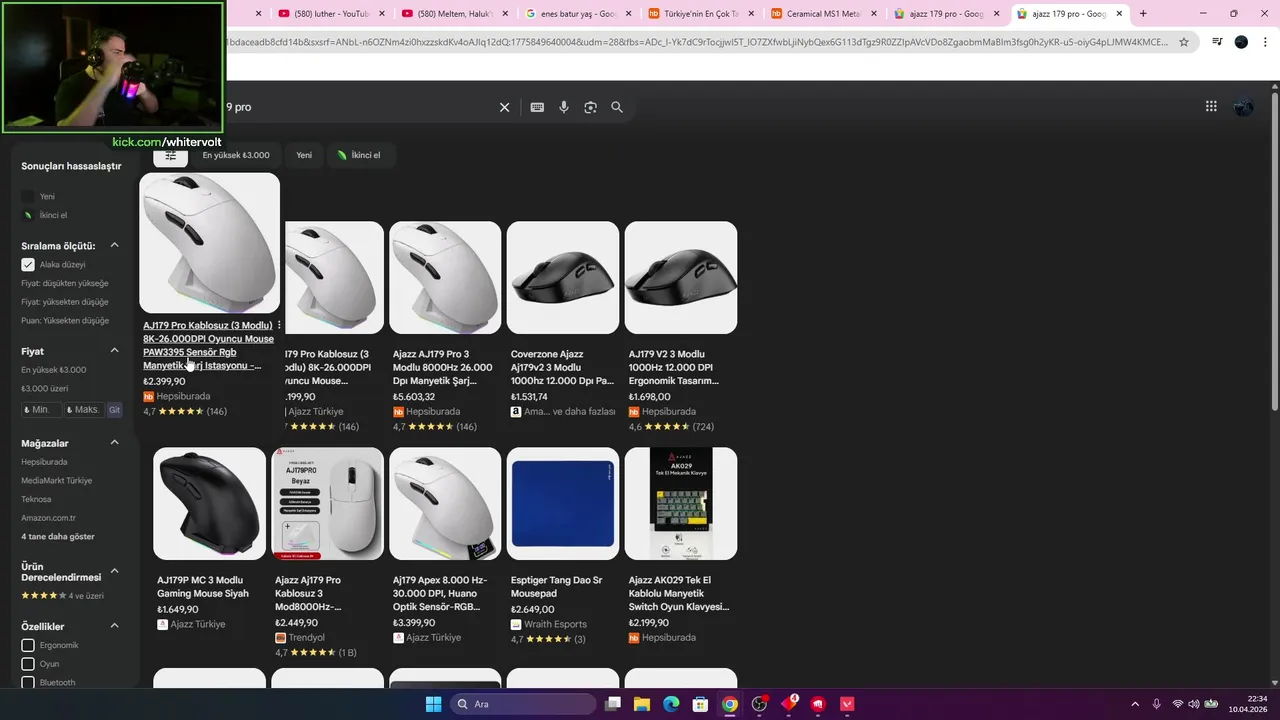The height and width of the screenshot is (720, 1280).
Task: Open the on-screen keyboard input tool
Action: tap(537, 107)
